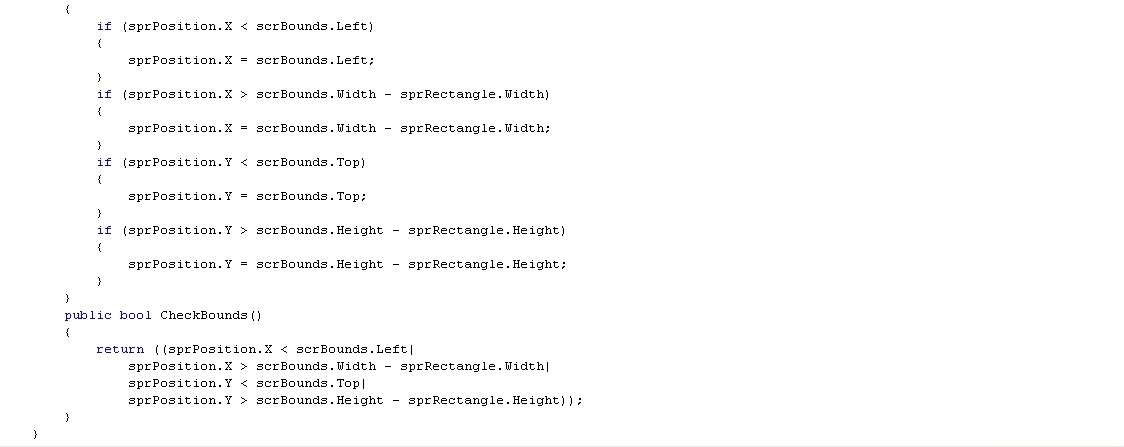Click sprRectangle.Width in the return expression

pyautogui.click(x=472, y=367)
